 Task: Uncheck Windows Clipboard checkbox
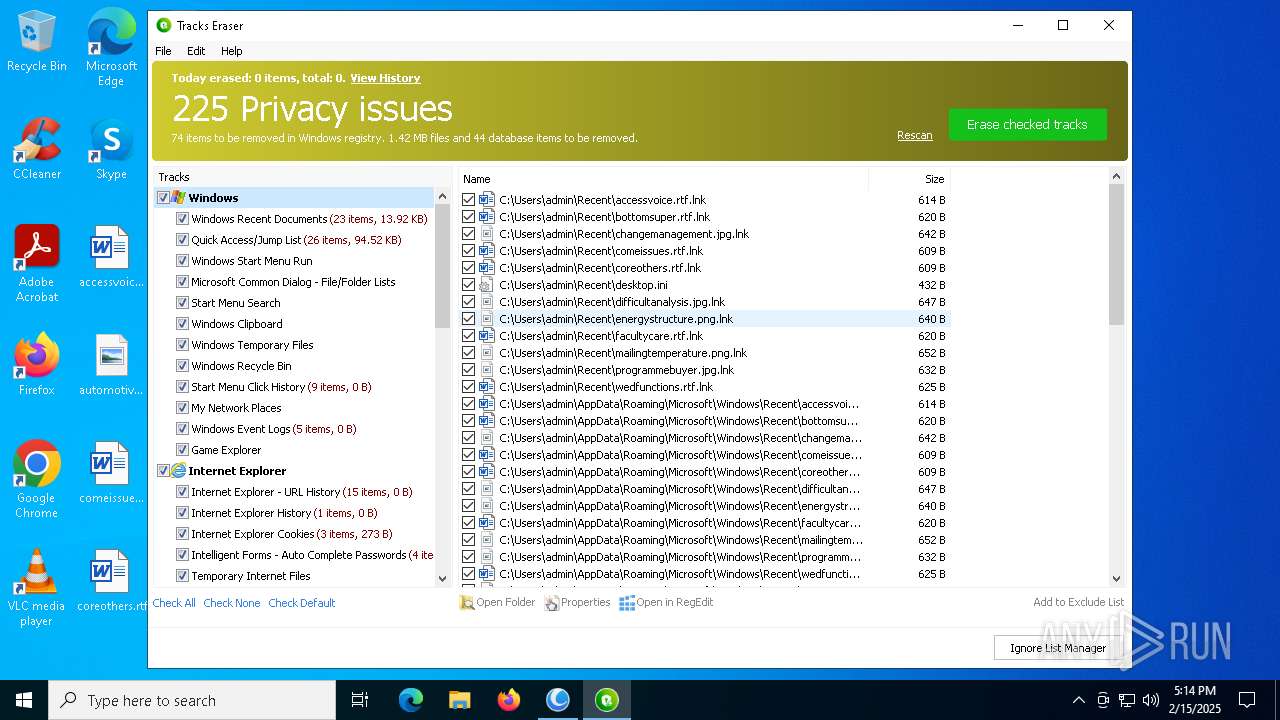[182, 323]
